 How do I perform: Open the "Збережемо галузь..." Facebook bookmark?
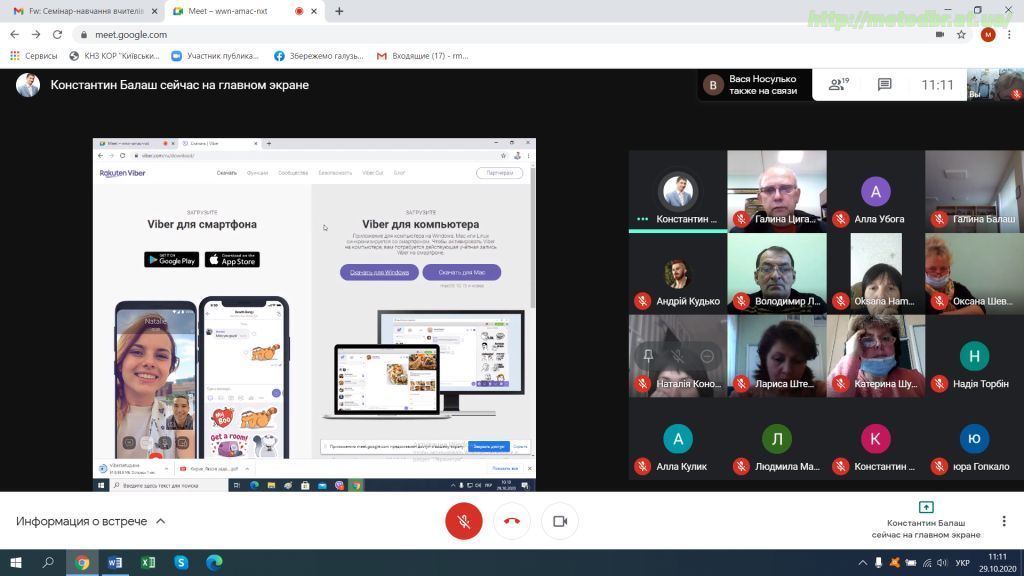pos(319,56)
